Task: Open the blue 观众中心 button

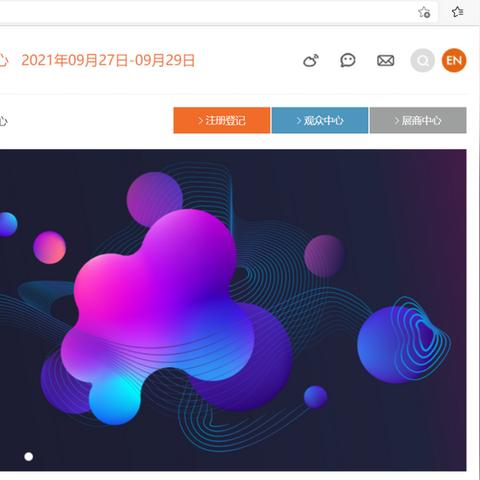Action: pyautogui.click(x=320, y=120)
